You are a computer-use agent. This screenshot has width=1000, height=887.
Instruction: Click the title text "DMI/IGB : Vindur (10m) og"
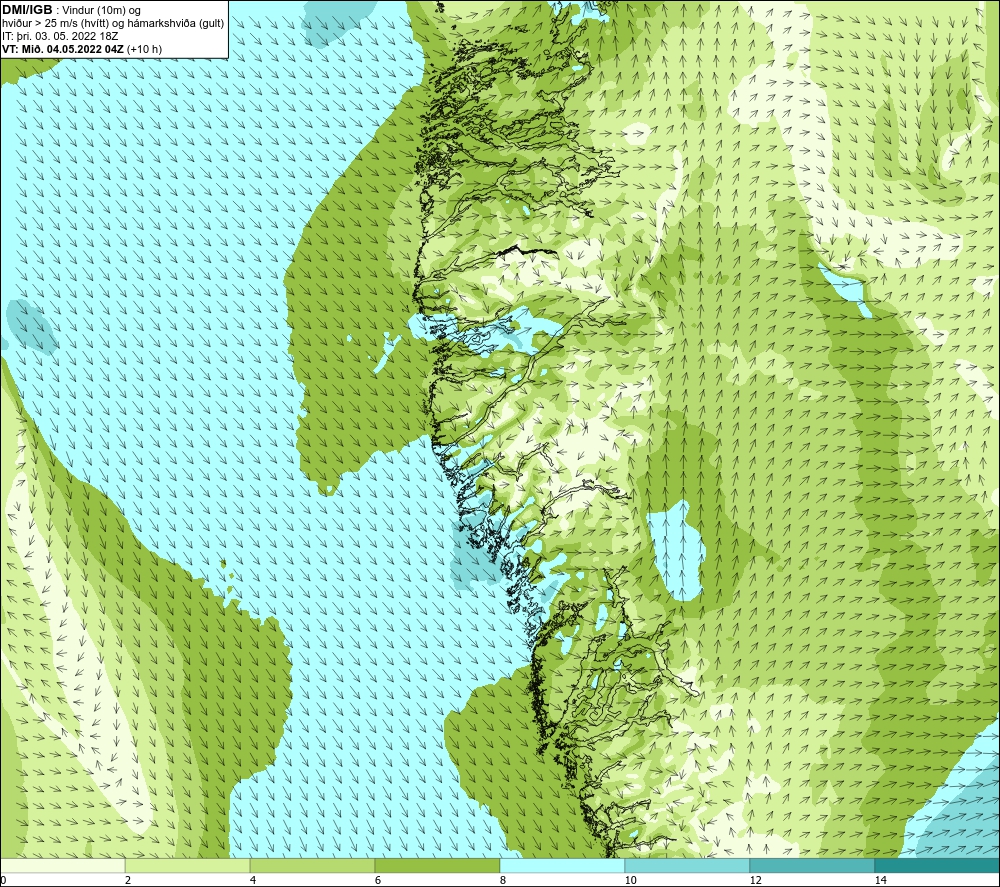click(x=71, y=10)
